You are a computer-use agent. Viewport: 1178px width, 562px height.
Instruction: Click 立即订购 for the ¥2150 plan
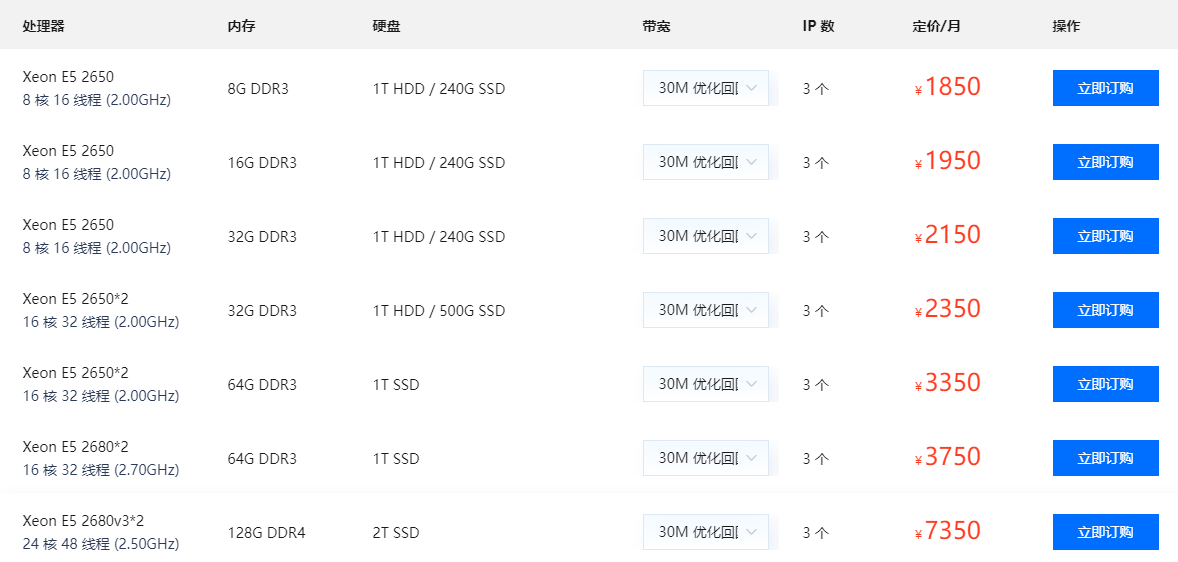(1105, 236)
